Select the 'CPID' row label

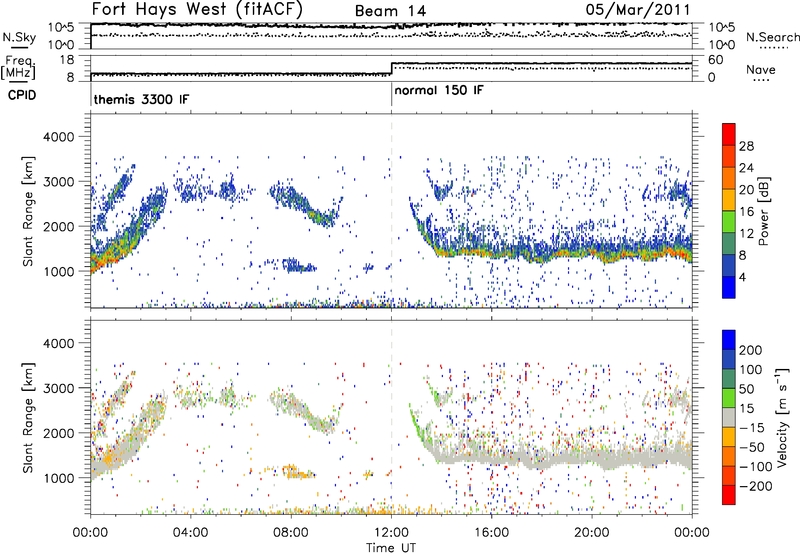(x=22, y=95)
